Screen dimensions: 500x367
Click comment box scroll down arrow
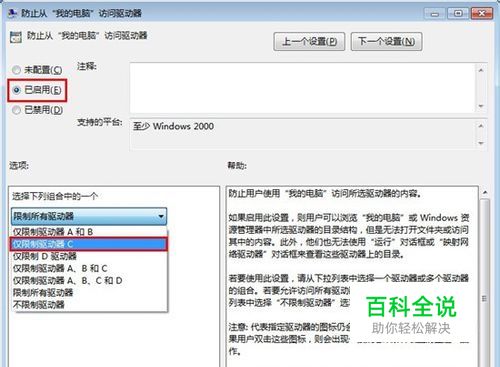(481, 106)
